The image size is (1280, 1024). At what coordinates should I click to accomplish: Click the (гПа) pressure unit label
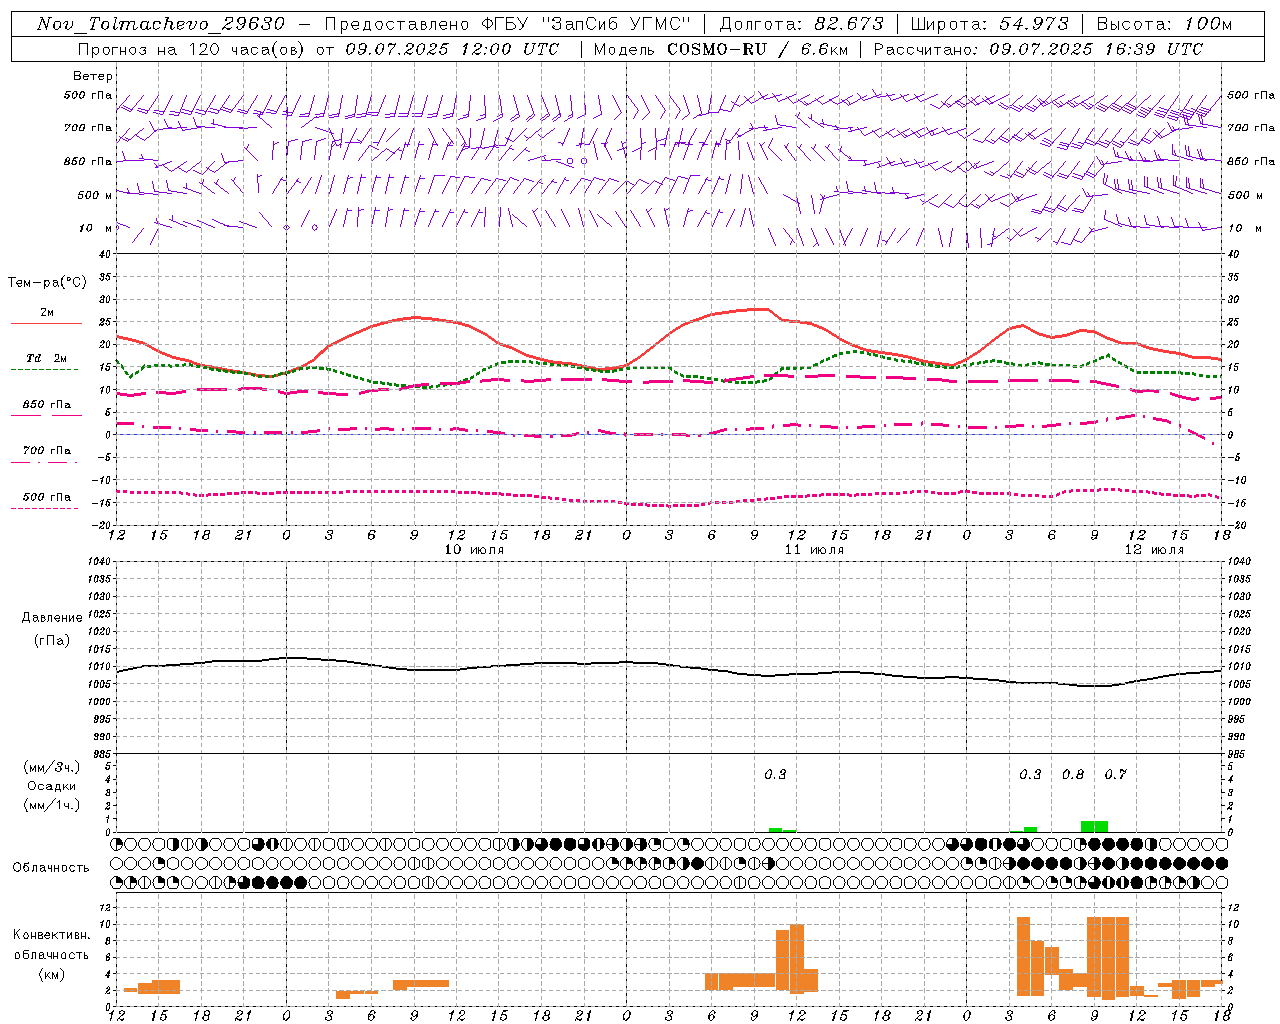coord(52,641)
